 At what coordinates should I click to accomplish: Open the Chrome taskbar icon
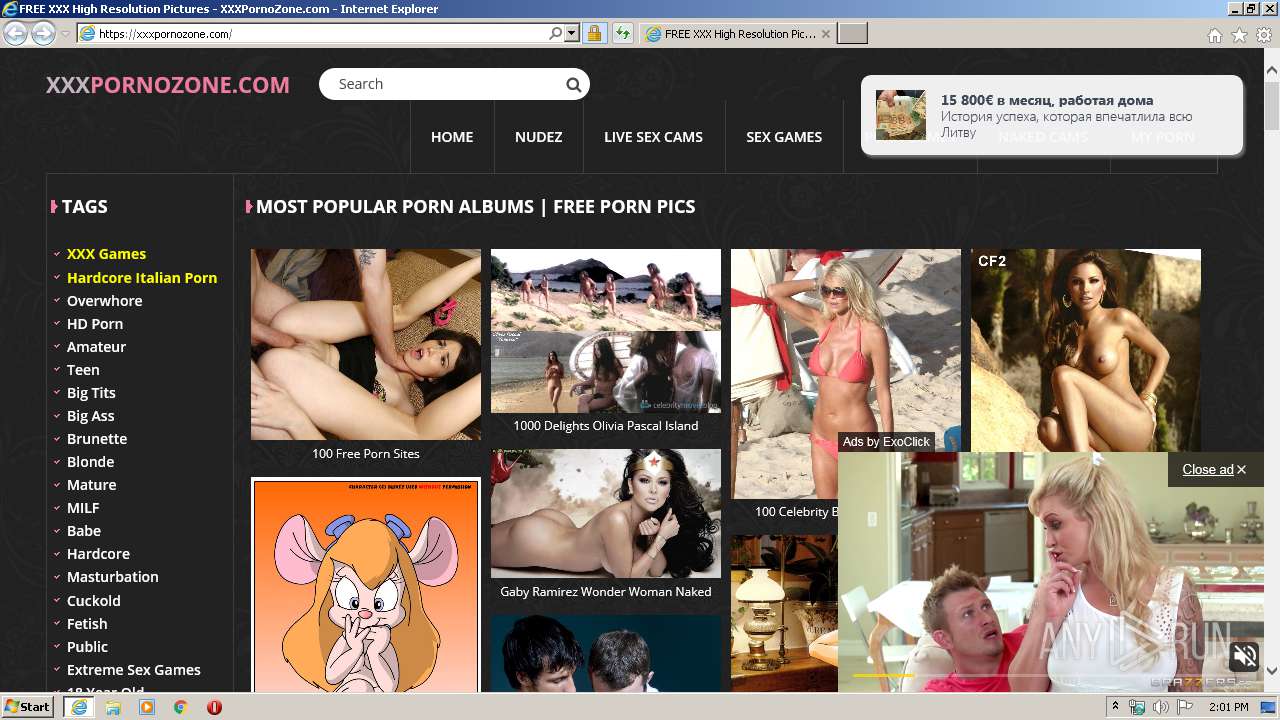click(181, 707)
